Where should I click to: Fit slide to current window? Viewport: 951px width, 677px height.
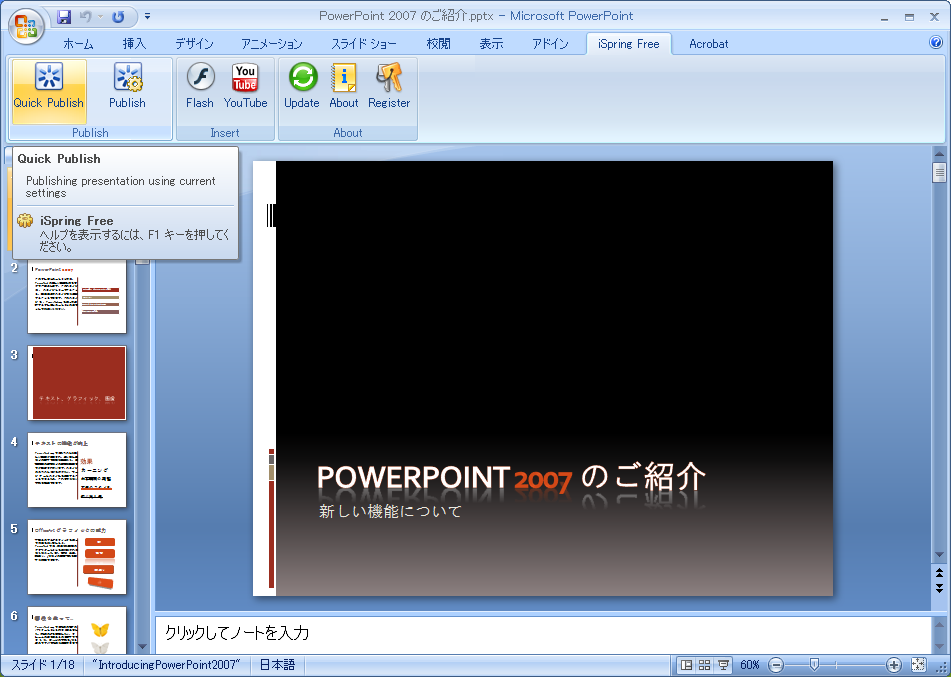pos(918,665)
